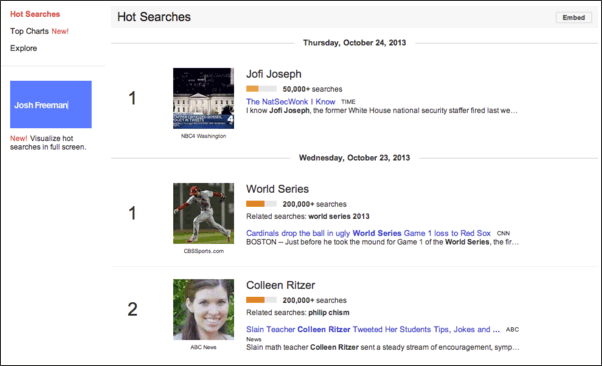Select Explore in the sidebar
Image resolution: width=603 pixels, height=366 pixels.
point(23,48)
